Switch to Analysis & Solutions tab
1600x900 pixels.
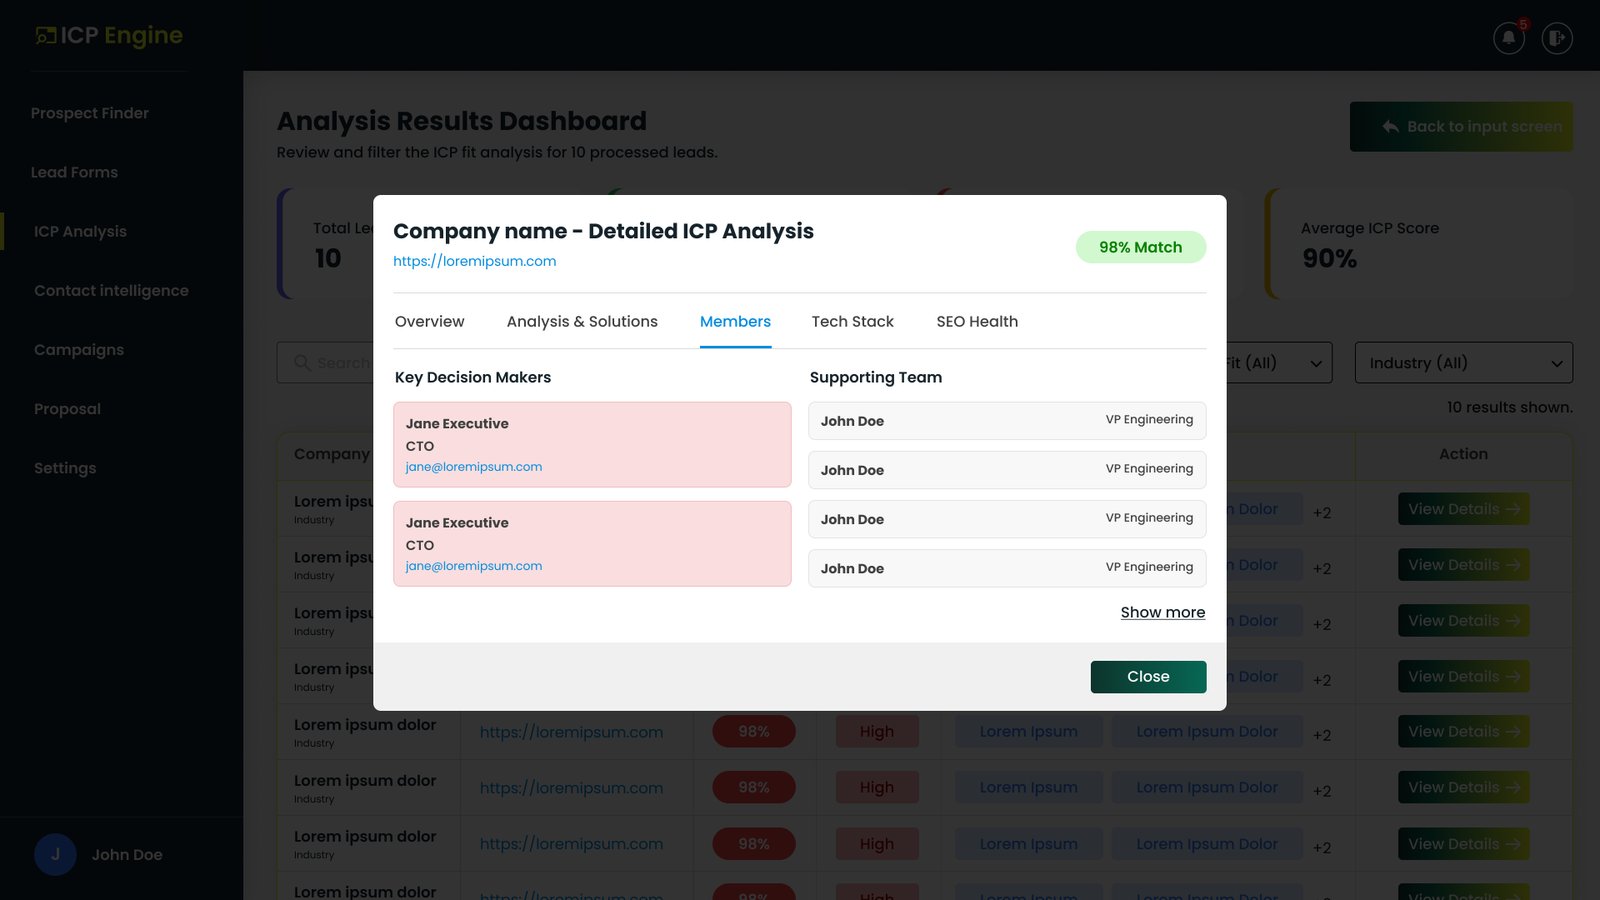[582, 321]
